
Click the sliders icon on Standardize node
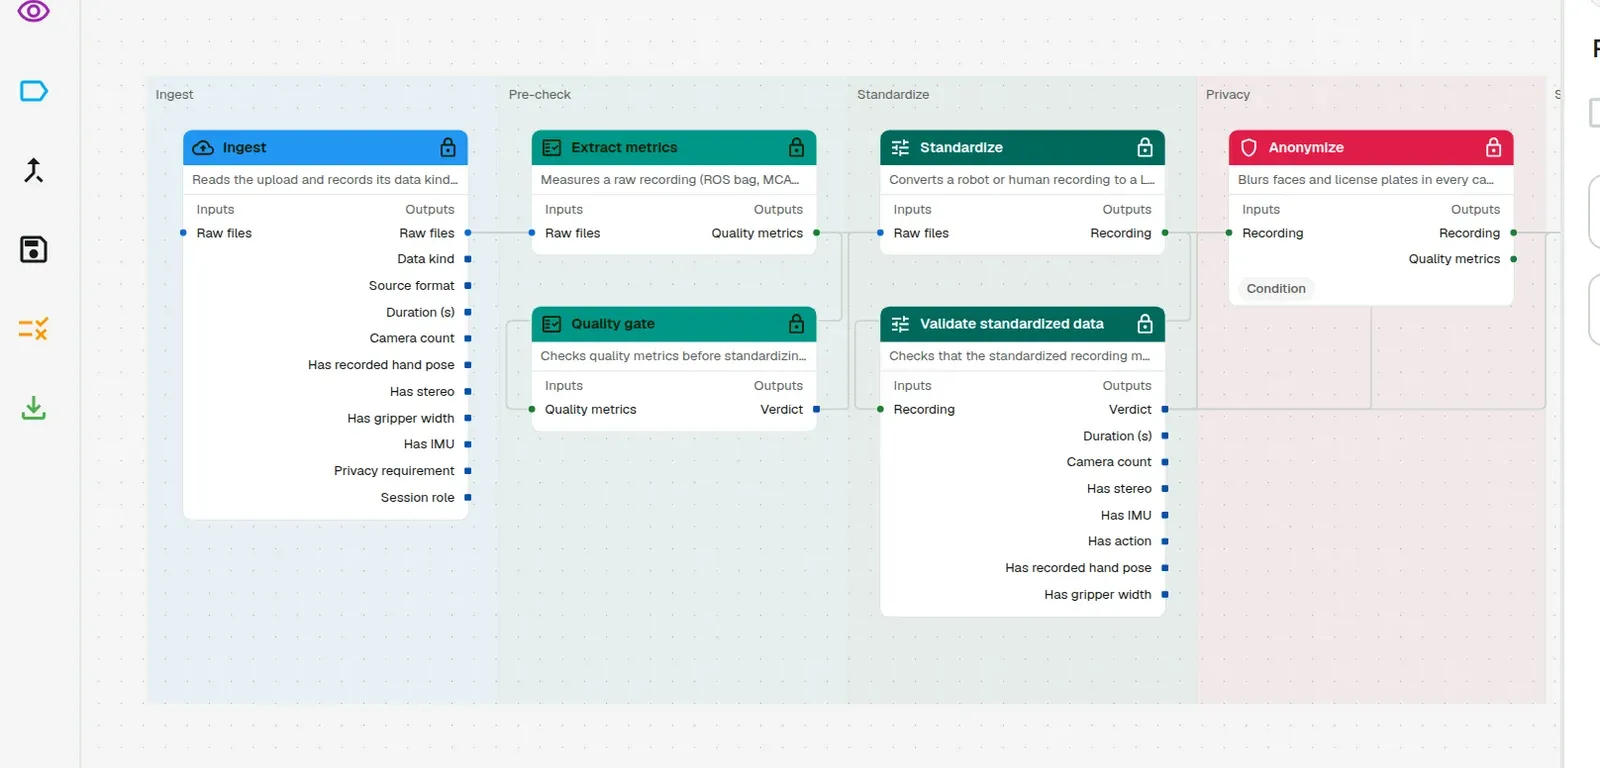900,148
